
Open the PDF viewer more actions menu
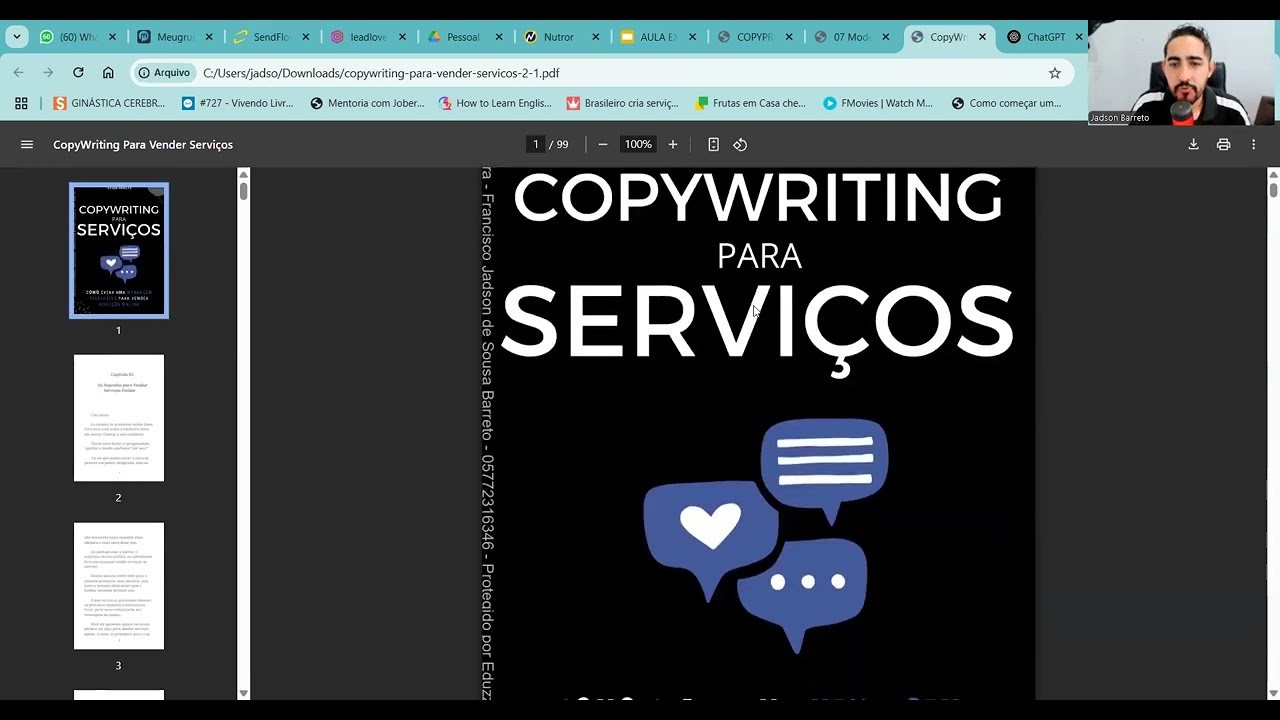pos(1253,145)
